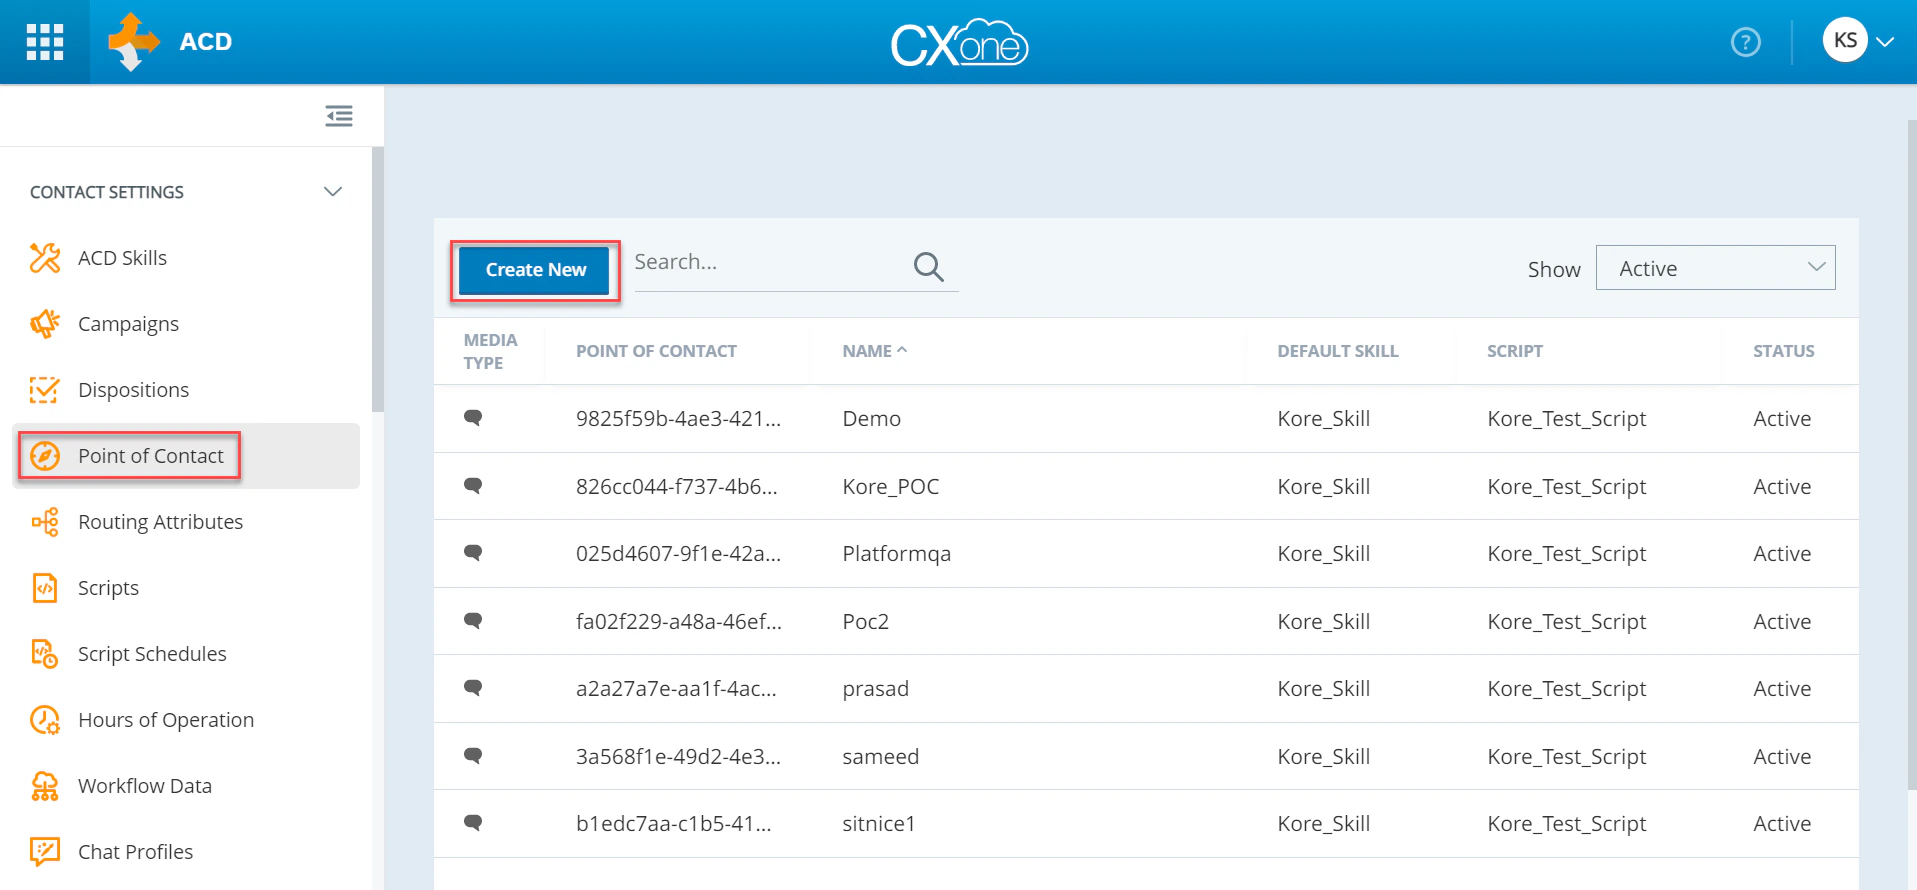Open ACD Skills menu item
The image size is (1917, 890).
tap(186, 258)
